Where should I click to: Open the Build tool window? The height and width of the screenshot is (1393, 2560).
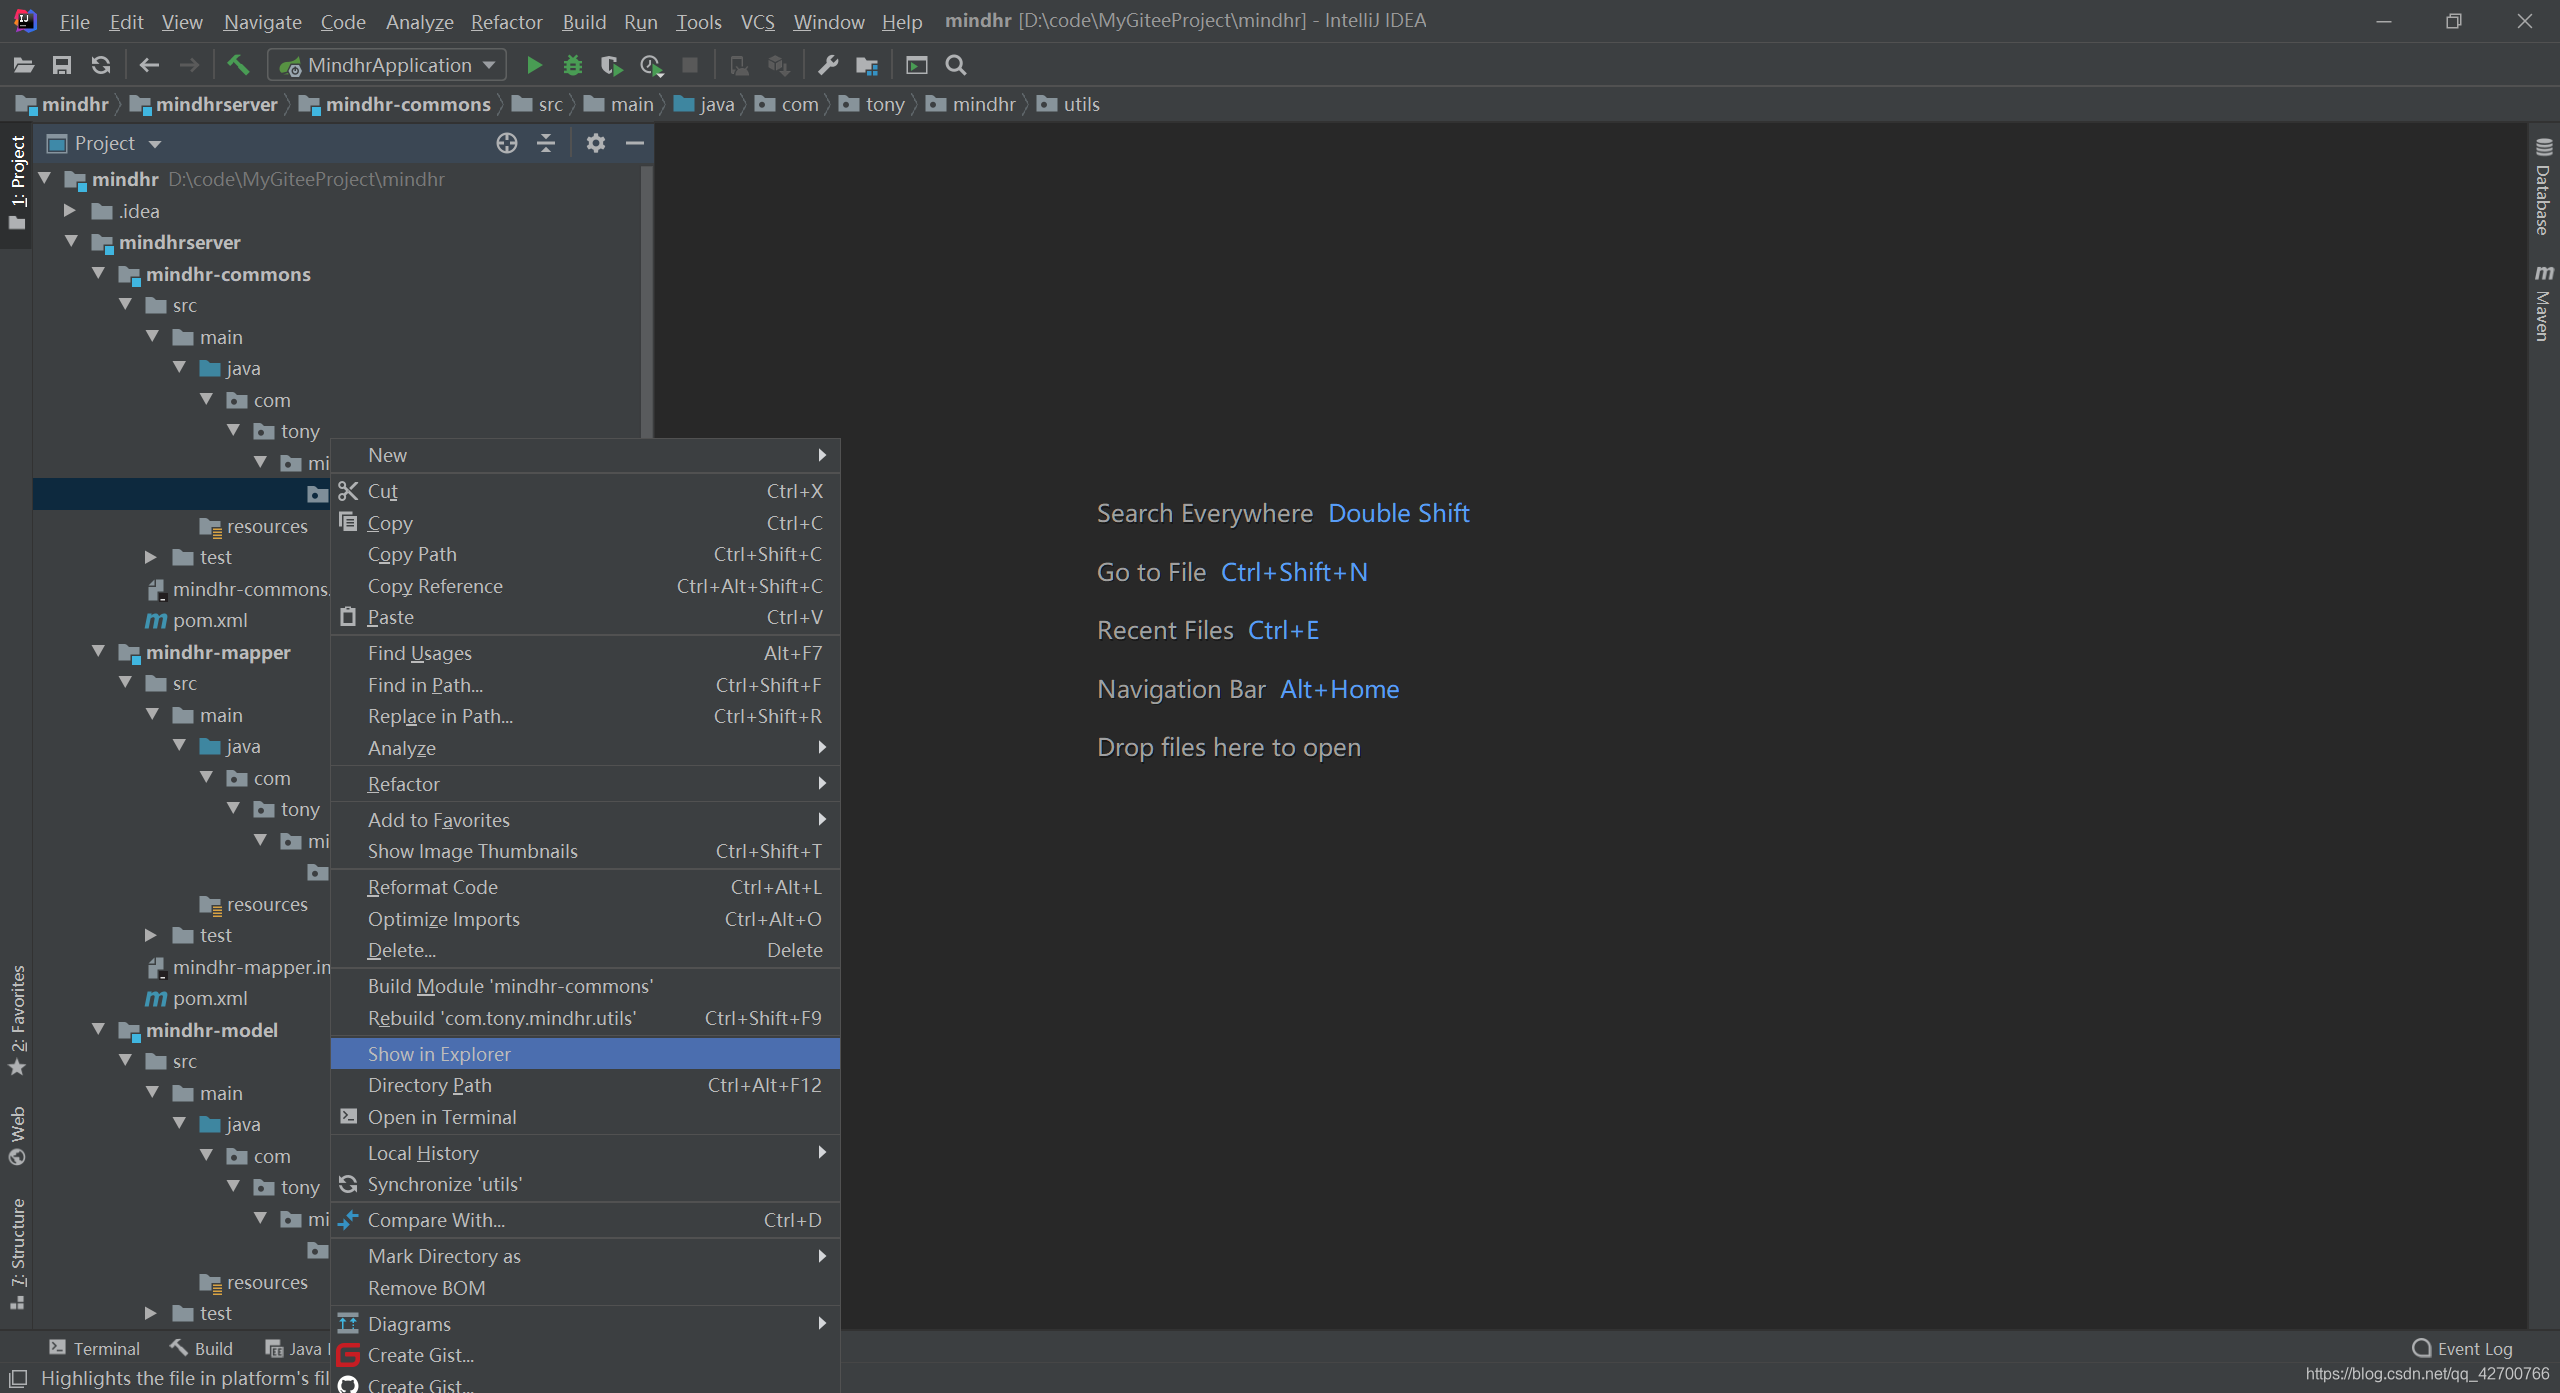201,1348
